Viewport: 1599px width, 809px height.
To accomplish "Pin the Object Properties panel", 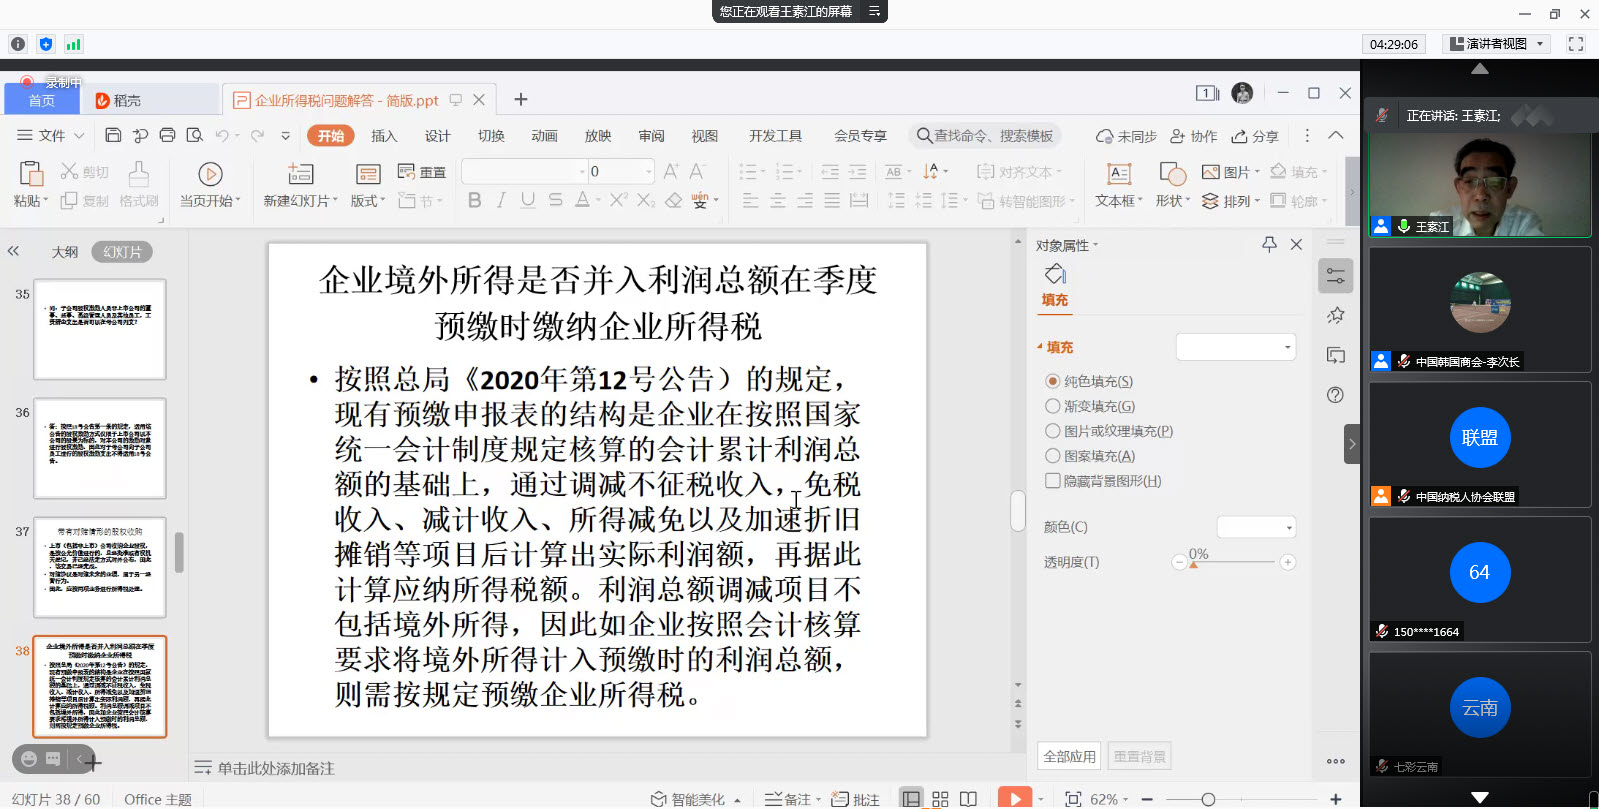I will click(1269, 244).
